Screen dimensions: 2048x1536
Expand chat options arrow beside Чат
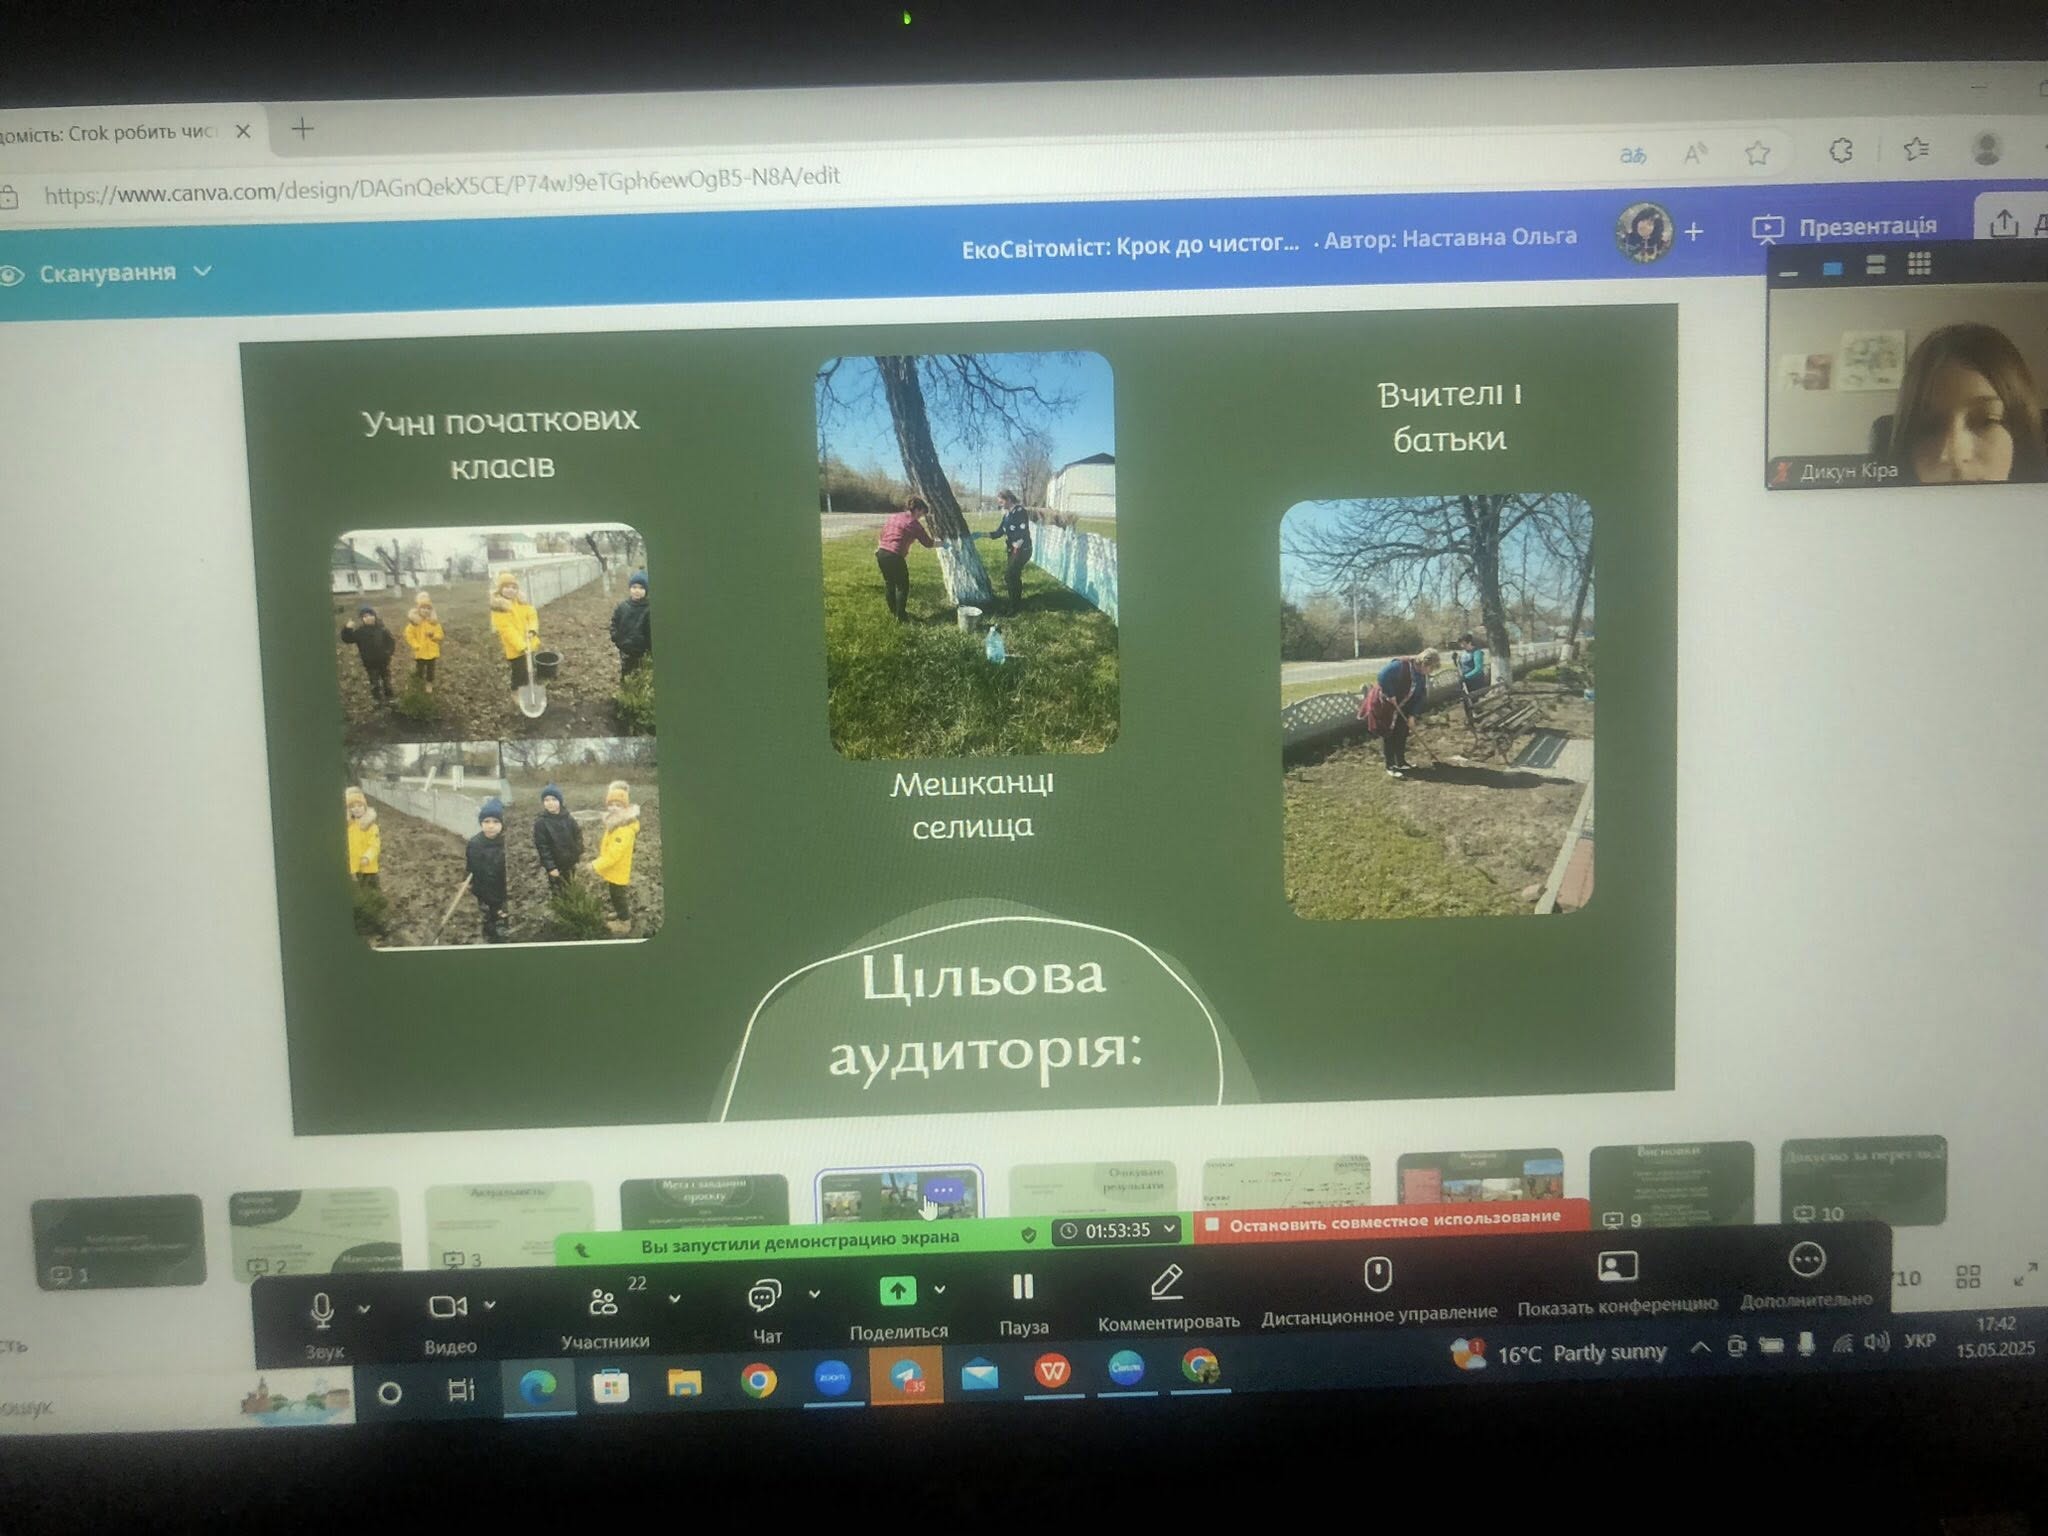[815, 1293]
